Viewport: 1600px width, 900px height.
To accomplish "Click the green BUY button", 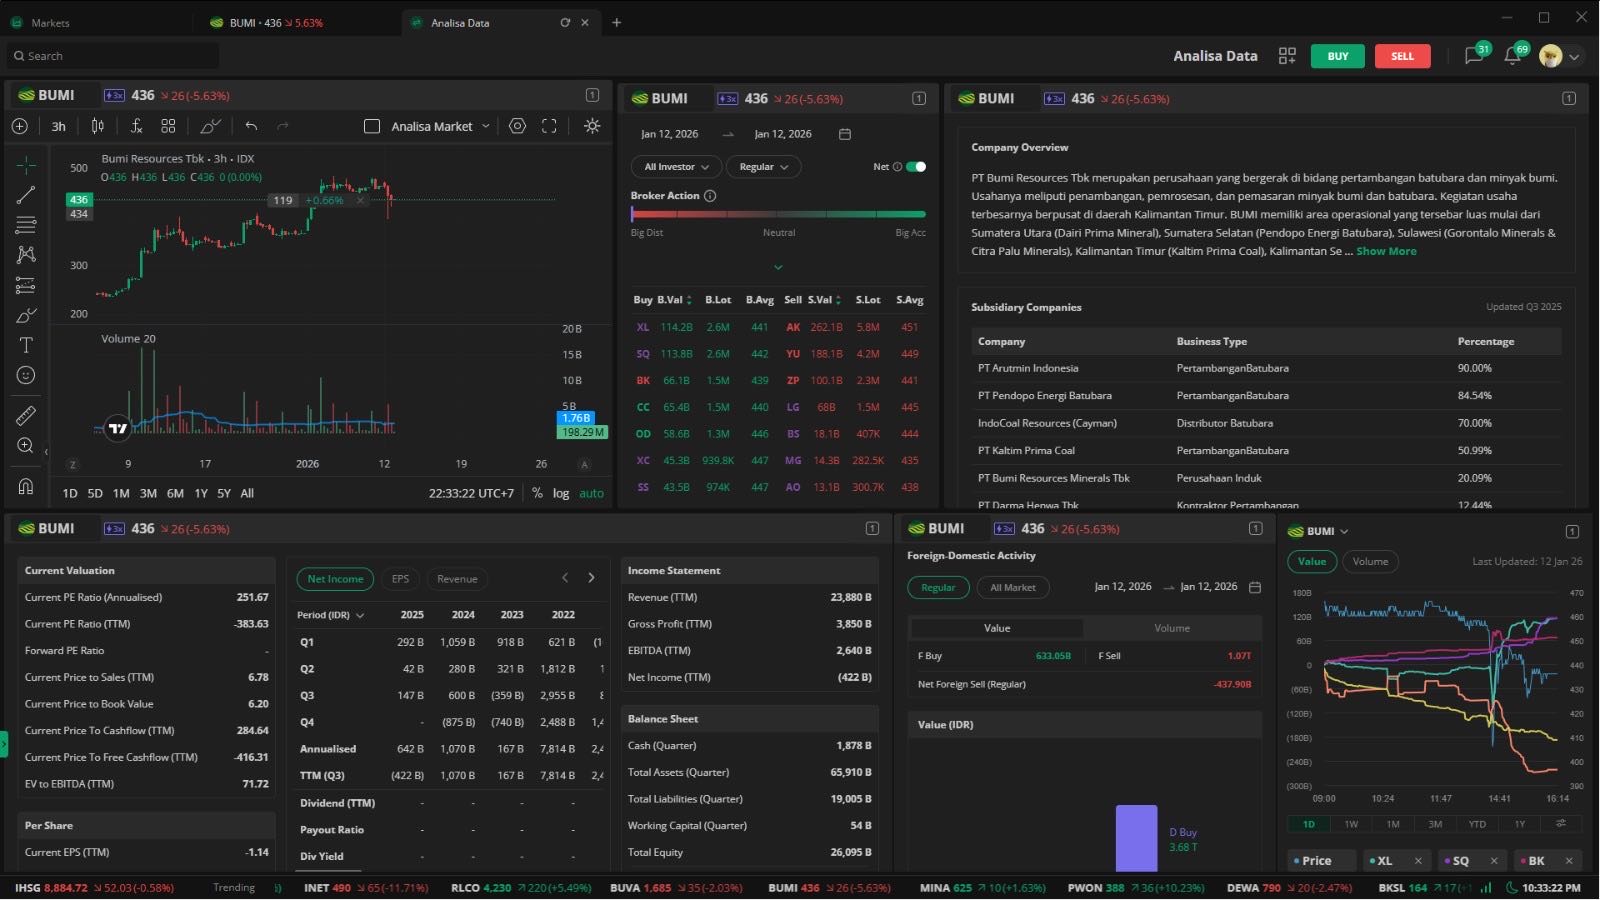I will click(x=1338, y=56).
